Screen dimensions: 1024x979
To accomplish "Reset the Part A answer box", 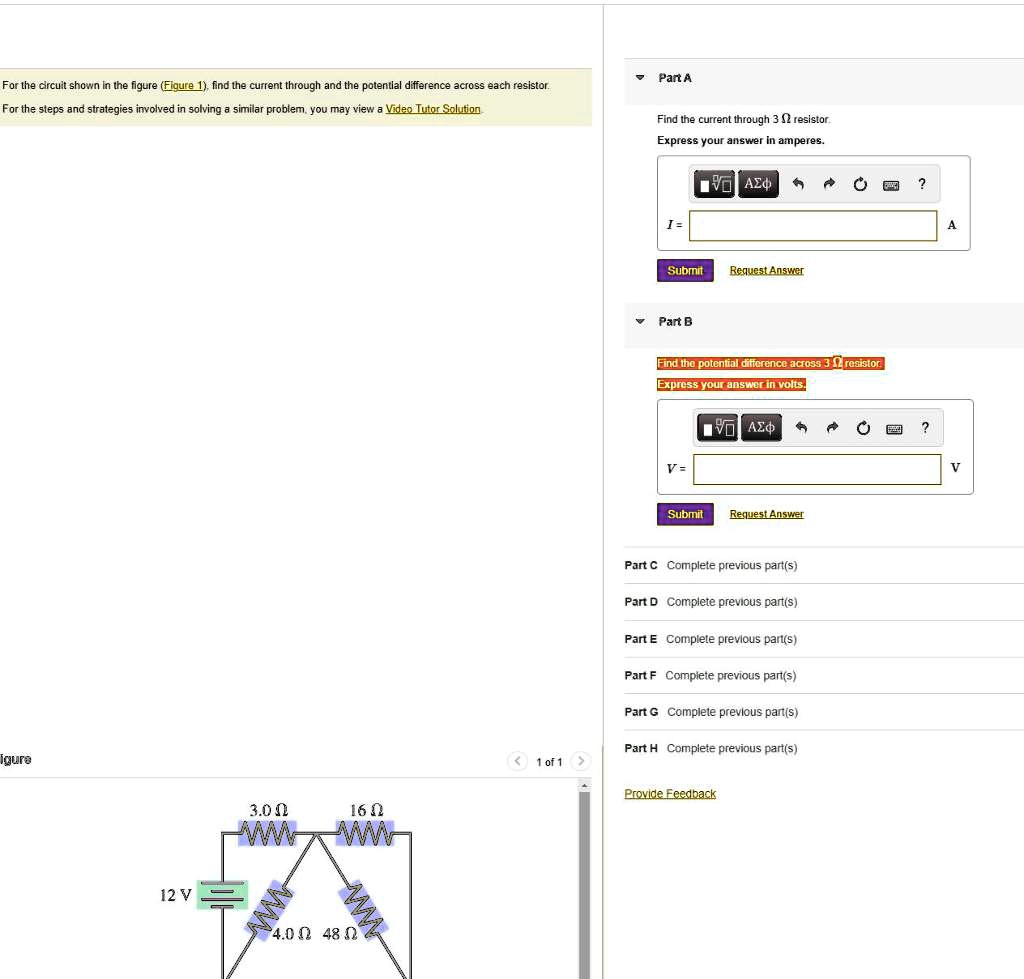I will 860,184.
